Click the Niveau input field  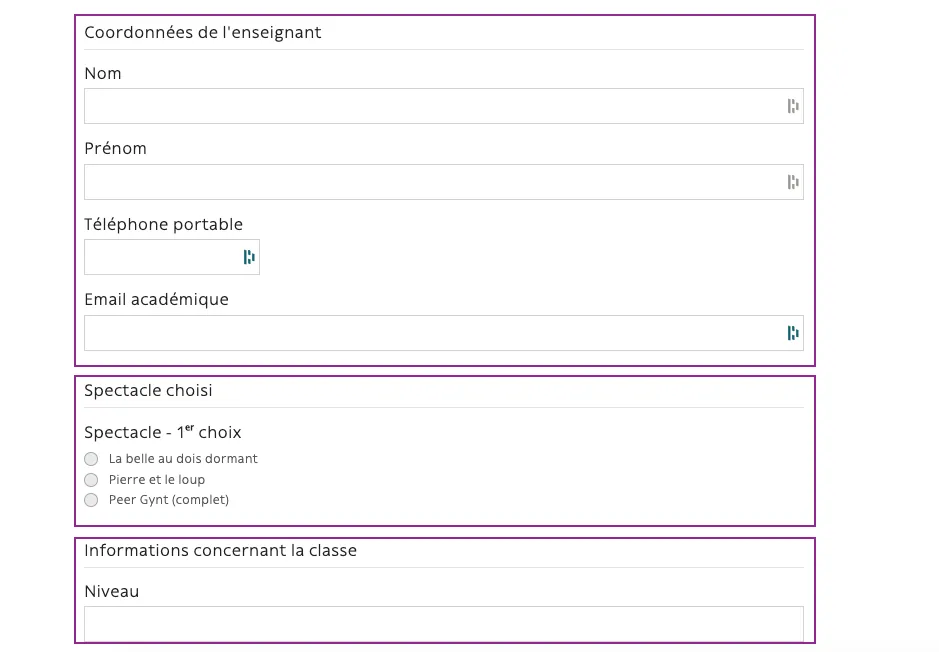444,624
